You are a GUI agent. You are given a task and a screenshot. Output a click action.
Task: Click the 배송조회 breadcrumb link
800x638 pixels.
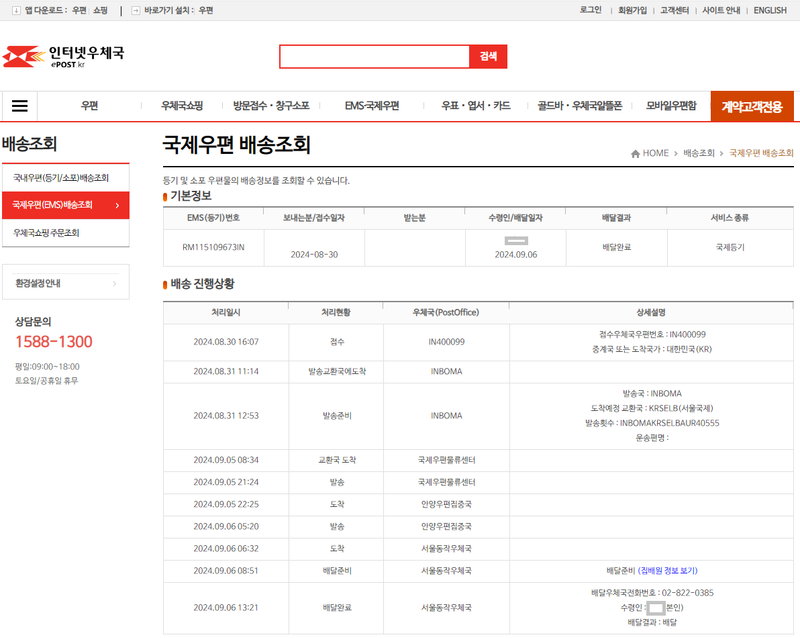point(699,153)
